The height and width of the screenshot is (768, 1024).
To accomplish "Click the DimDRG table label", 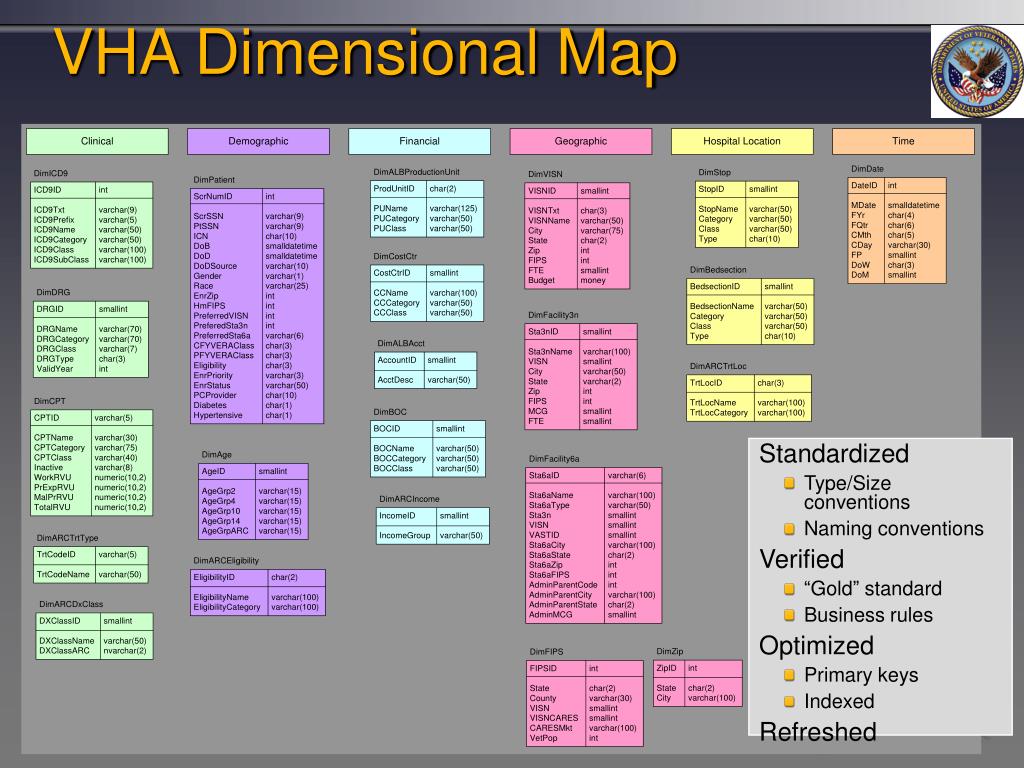I will [54, 292].
